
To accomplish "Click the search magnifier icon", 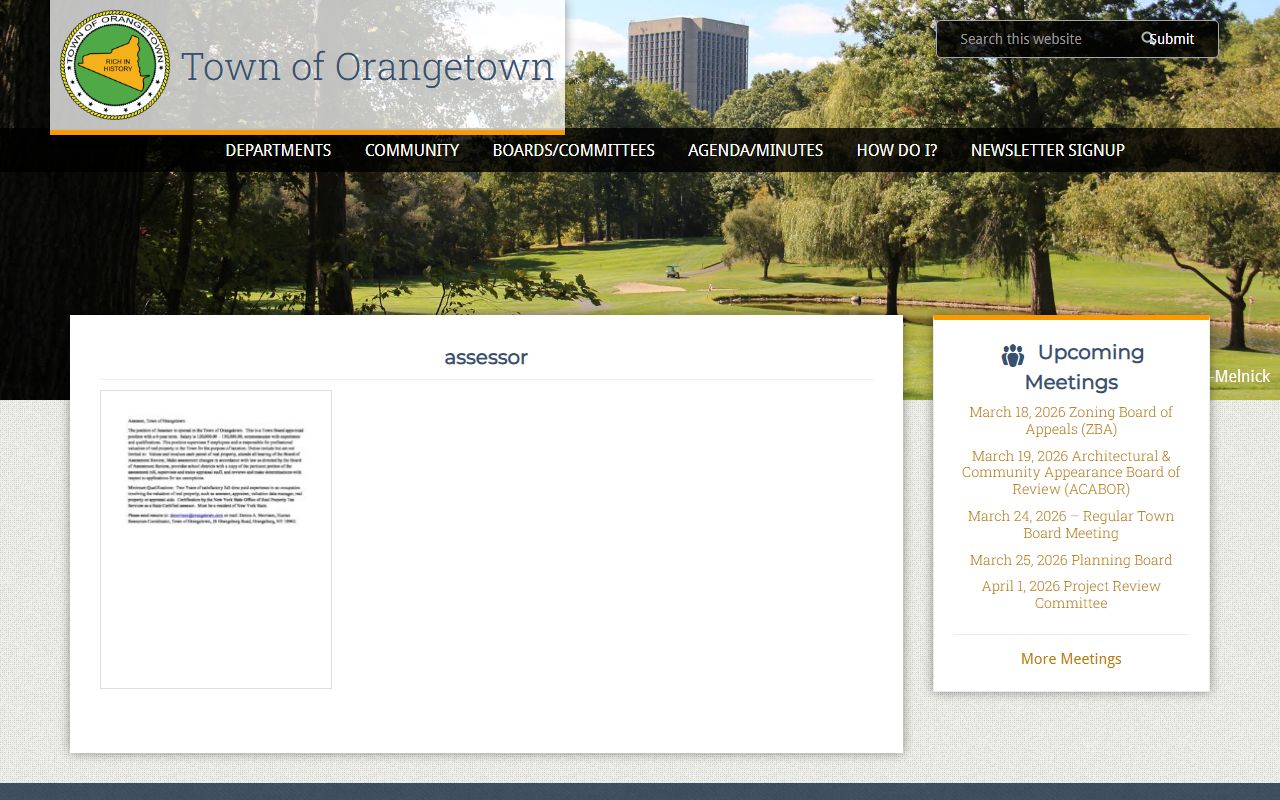I will [x=1148, y=38].
